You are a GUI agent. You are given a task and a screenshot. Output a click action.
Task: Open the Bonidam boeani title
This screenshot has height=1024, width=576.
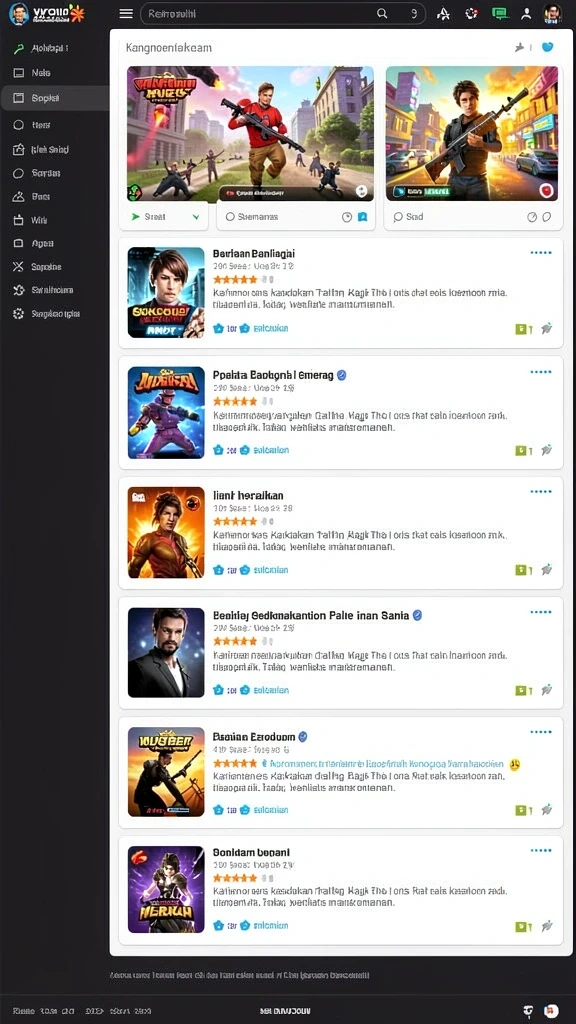coord(251,853)
